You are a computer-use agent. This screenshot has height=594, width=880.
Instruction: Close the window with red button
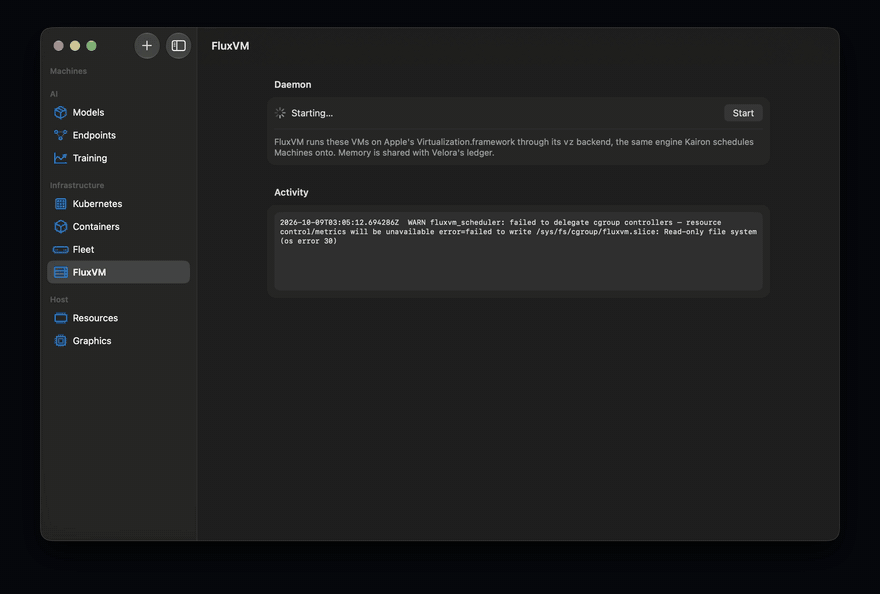tap(58, 45)
